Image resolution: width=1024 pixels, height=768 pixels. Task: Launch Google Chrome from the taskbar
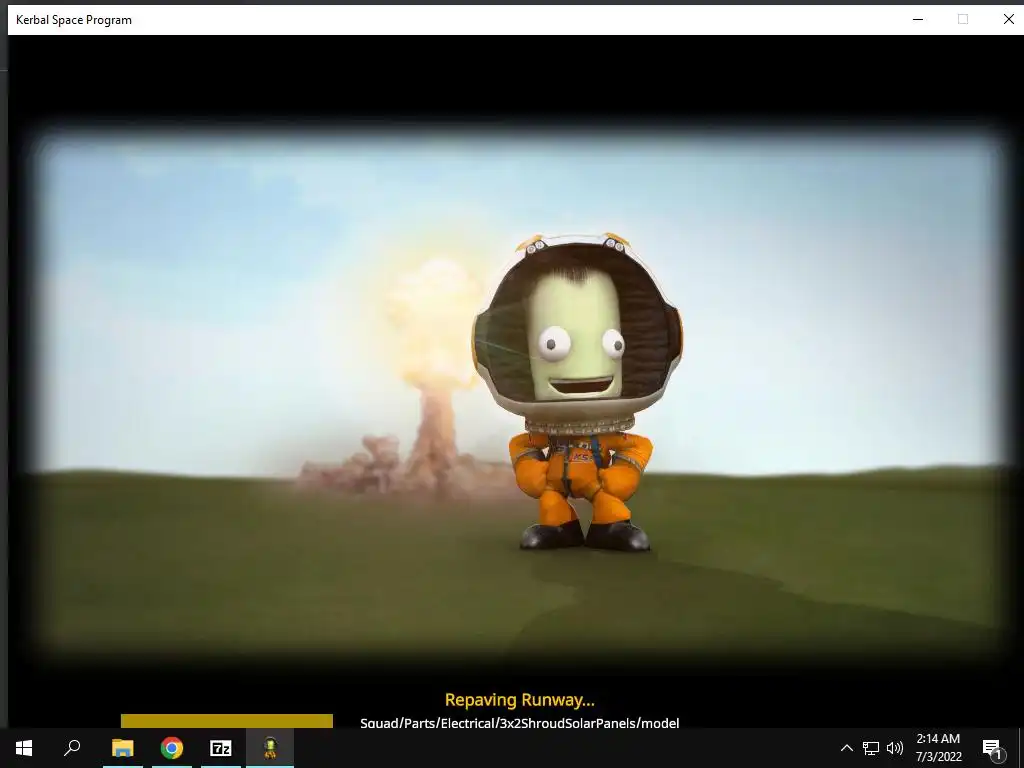point(172,748)
